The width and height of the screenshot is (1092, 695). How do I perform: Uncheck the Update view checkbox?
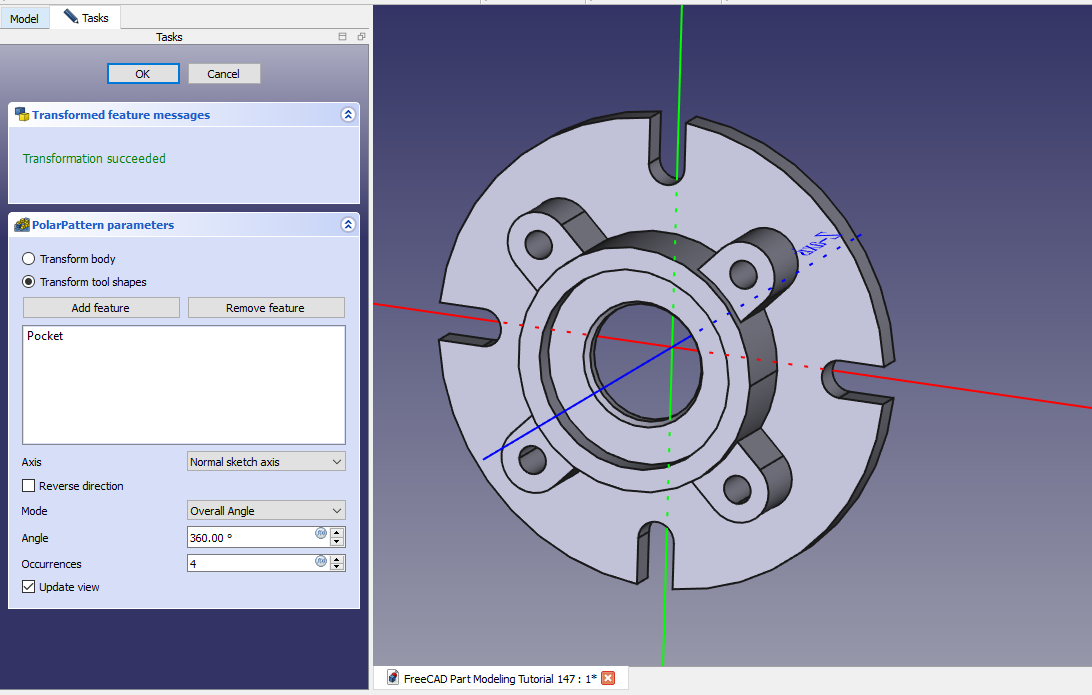tap(29, 587)
